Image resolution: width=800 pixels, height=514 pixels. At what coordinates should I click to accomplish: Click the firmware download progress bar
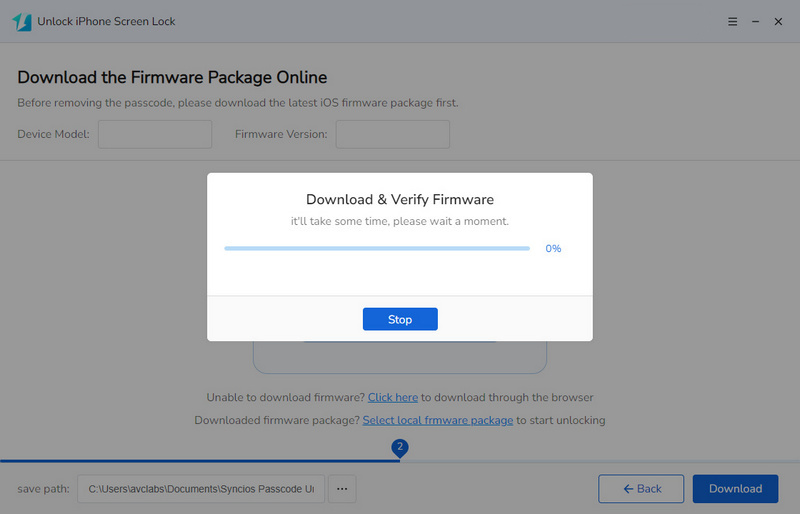(377, 248)
